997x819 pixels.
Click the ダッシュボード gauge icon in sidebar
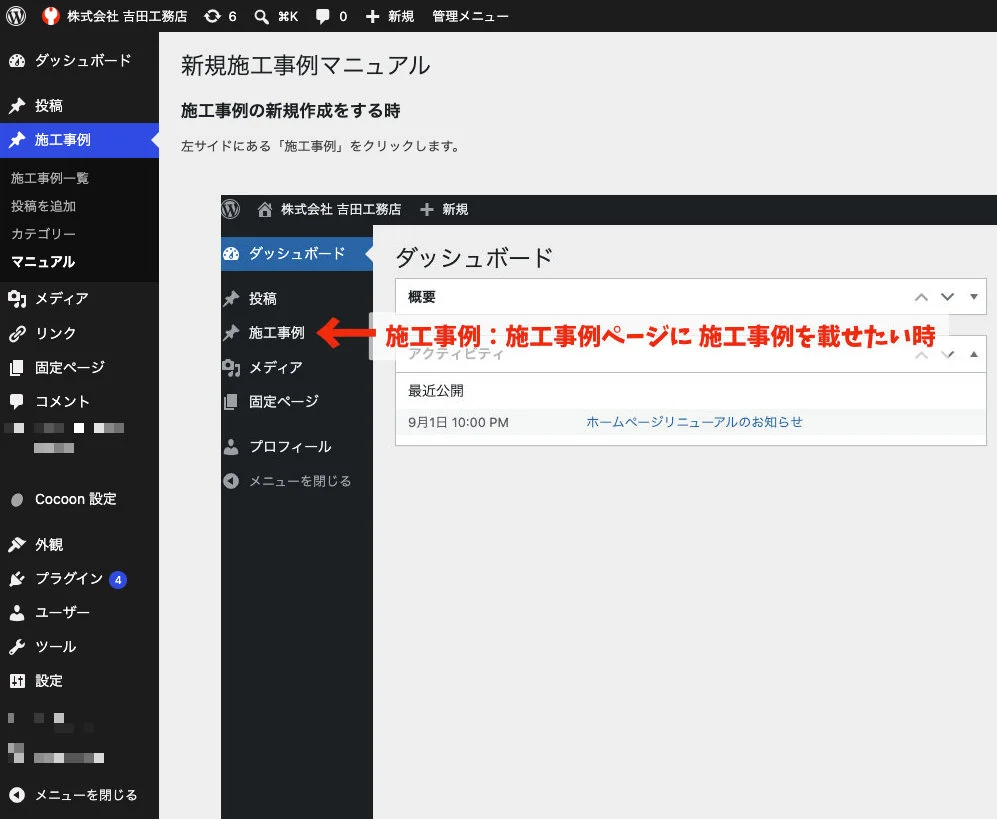[x=17, y=61]
